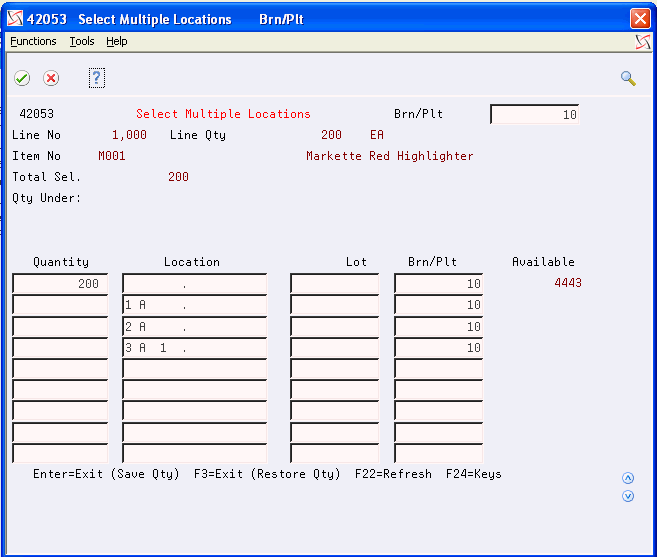
Task: Click the menu bar logo icon at right
Action: tap(643, 41)
